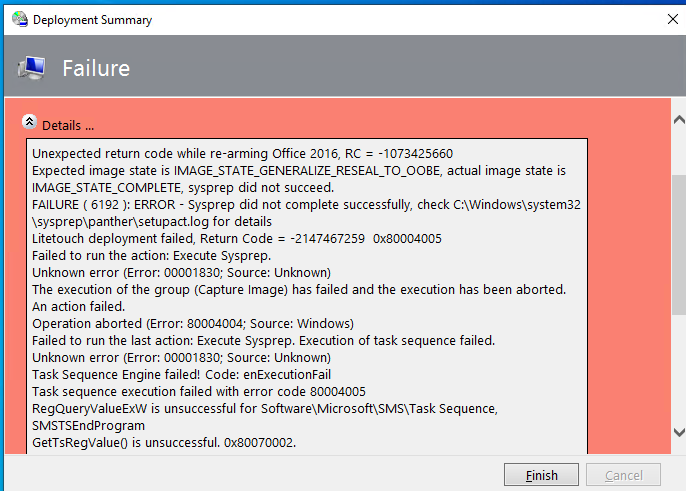Click the greyed-out Cancel button
This screenshot has height=491, width=686.
click(623, 475)
